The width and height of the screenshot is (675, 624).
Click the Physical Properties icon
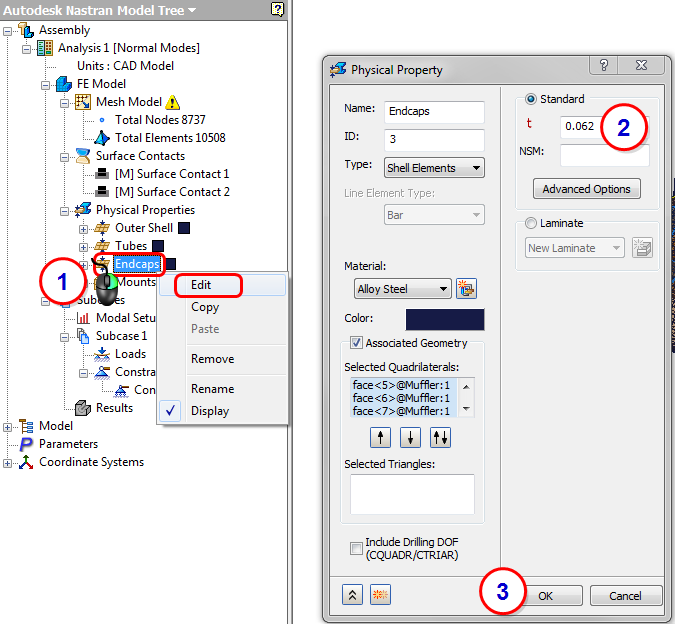(83, 210)
